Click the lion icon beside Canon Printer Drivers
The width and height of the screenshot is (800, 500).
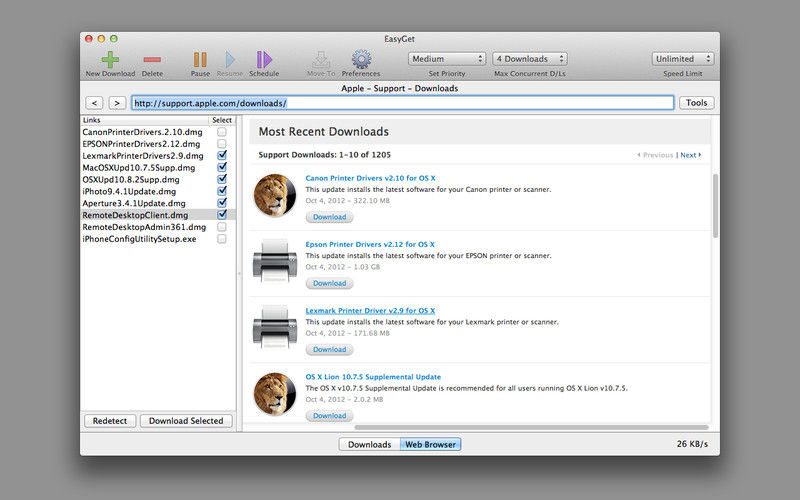click(x=275, y=195)
